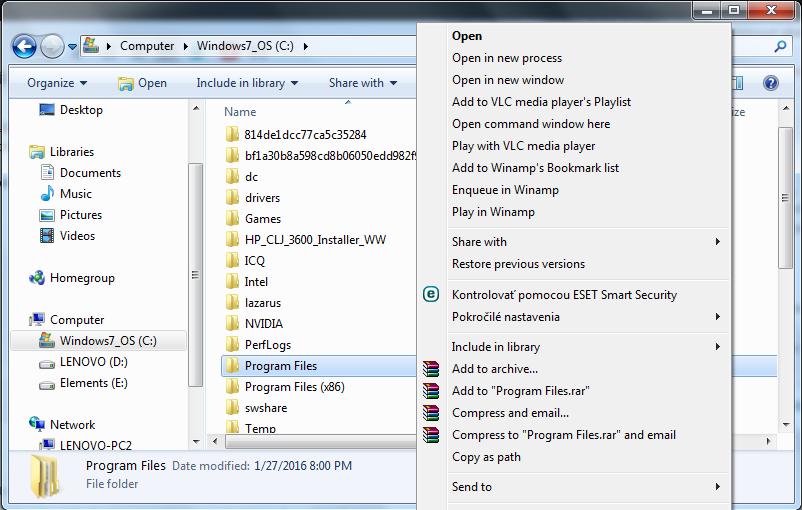This screenshot has width=802, height=510.
Task: Select Add to VLC media player's Playlist
Action: point(541,102)
